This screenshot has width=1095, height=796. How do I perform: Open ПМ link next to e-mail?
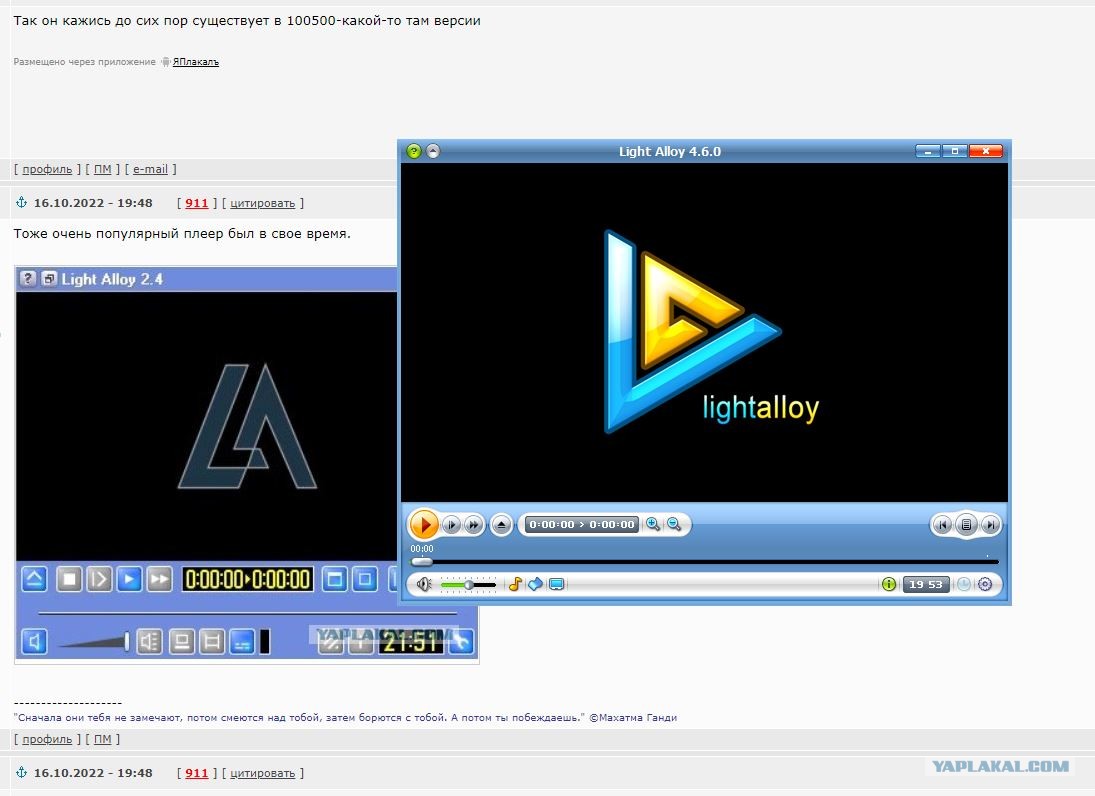click(103, 169)
